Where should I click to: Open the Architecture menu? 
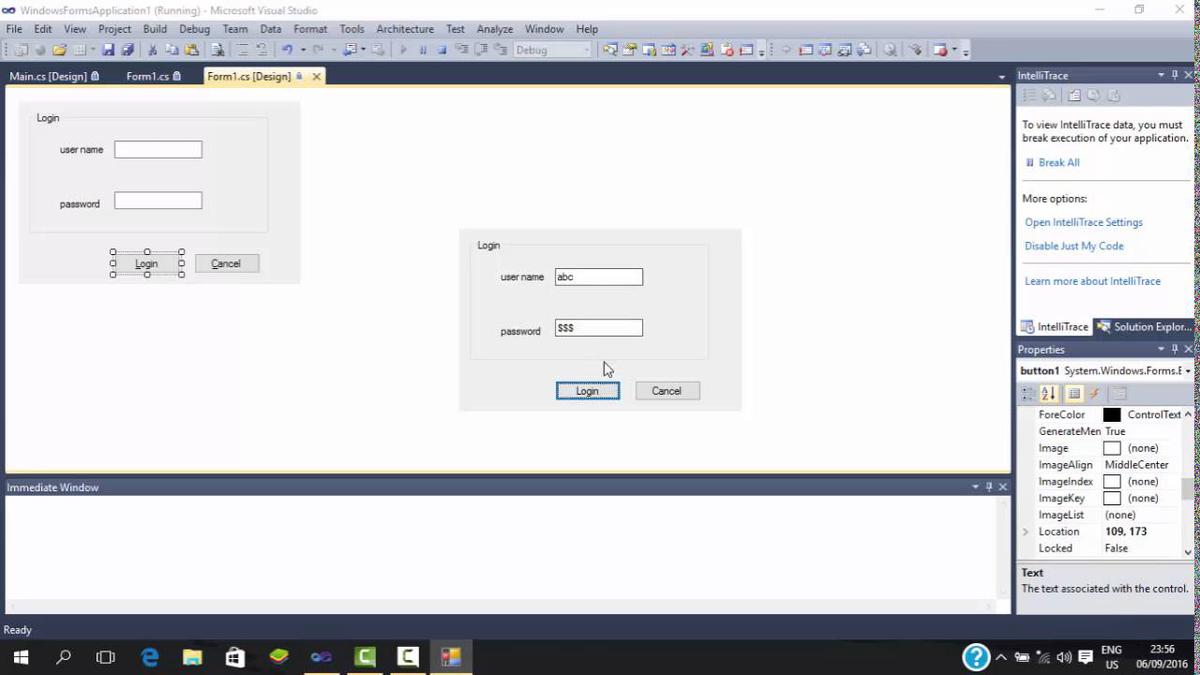(404, 29)
